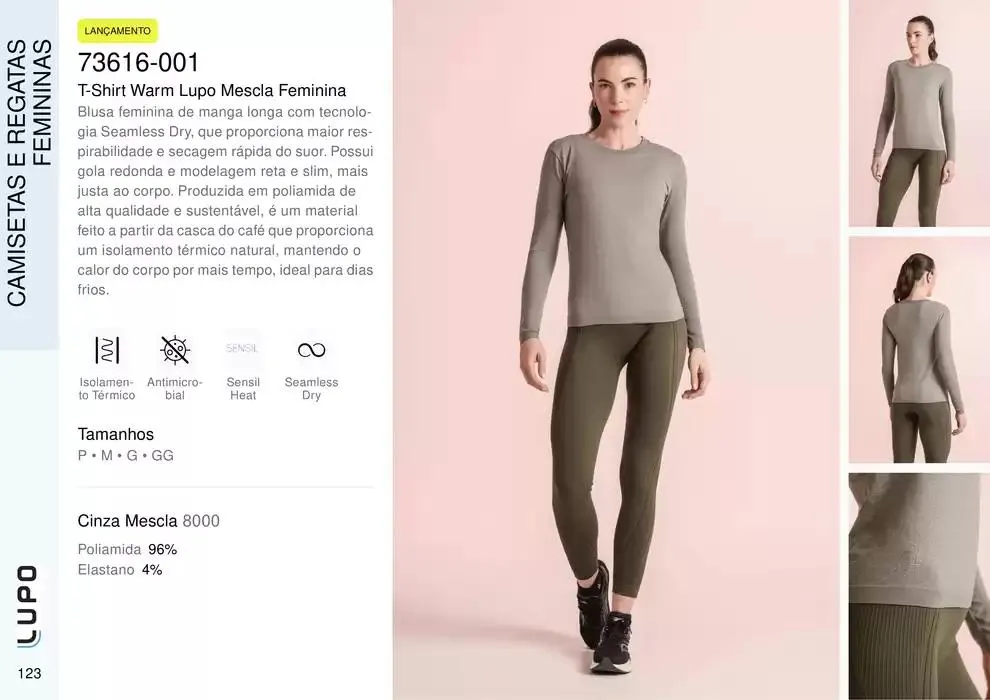
Task: Select size P
Action: pyautogui.click(x=82, y=455)
